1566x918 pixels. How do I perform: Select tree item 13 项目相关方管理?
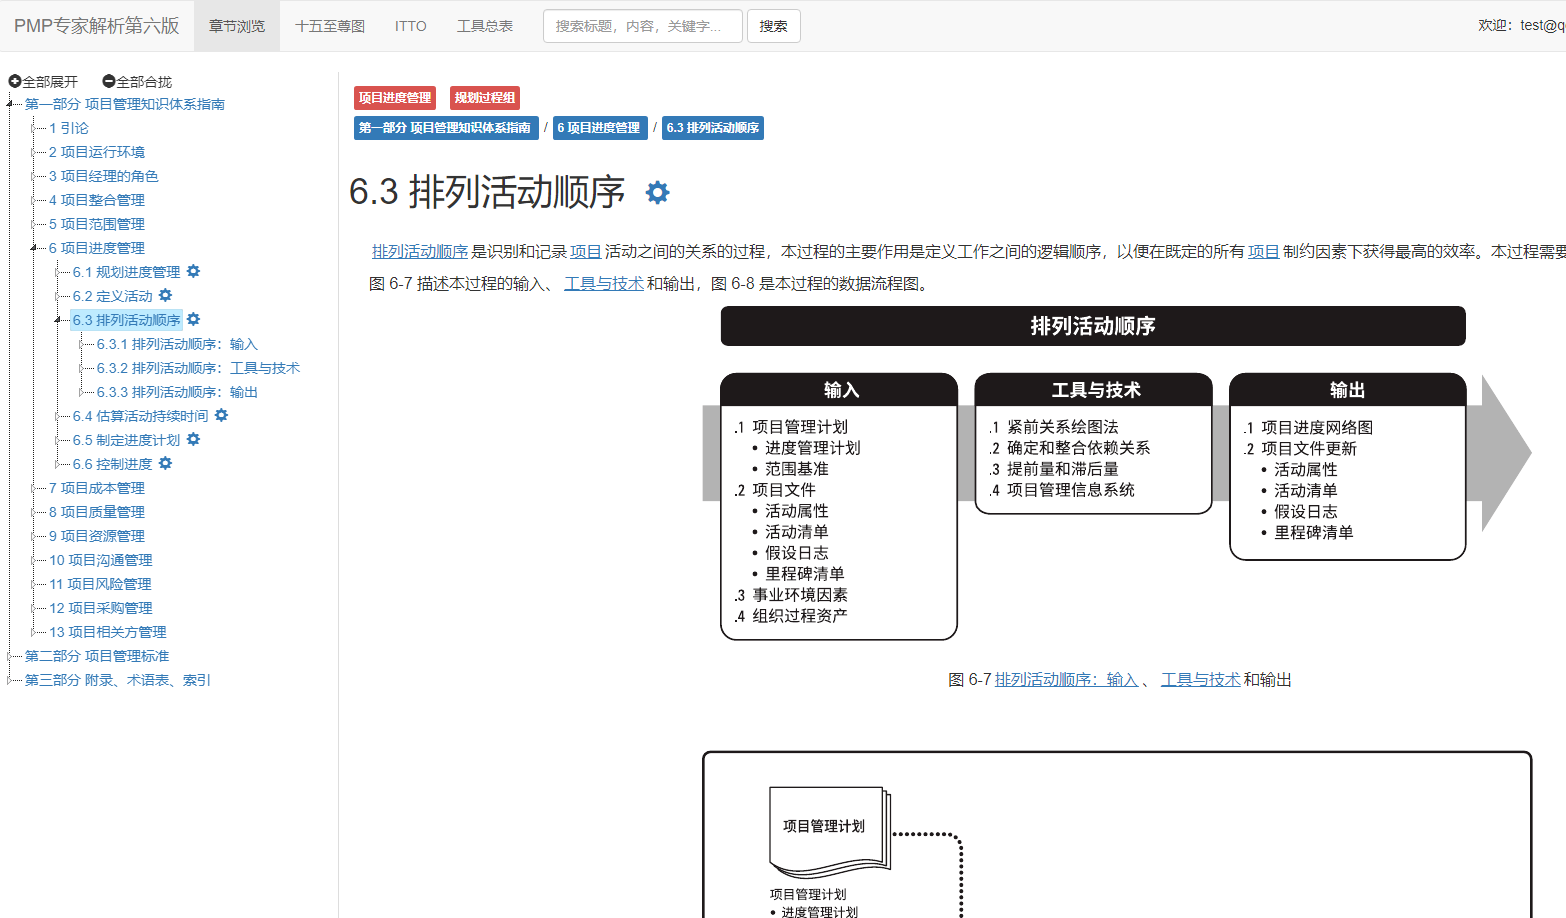coord(108,632)
